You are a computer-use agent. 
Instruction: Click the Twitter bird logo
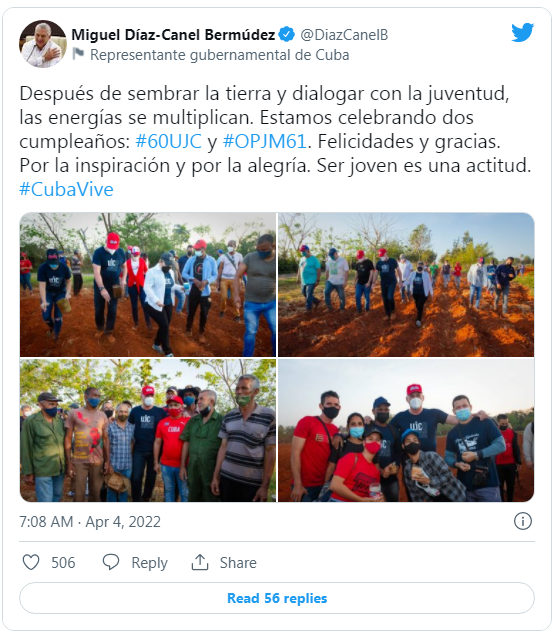pyautogui.click(x=522, y=32)
